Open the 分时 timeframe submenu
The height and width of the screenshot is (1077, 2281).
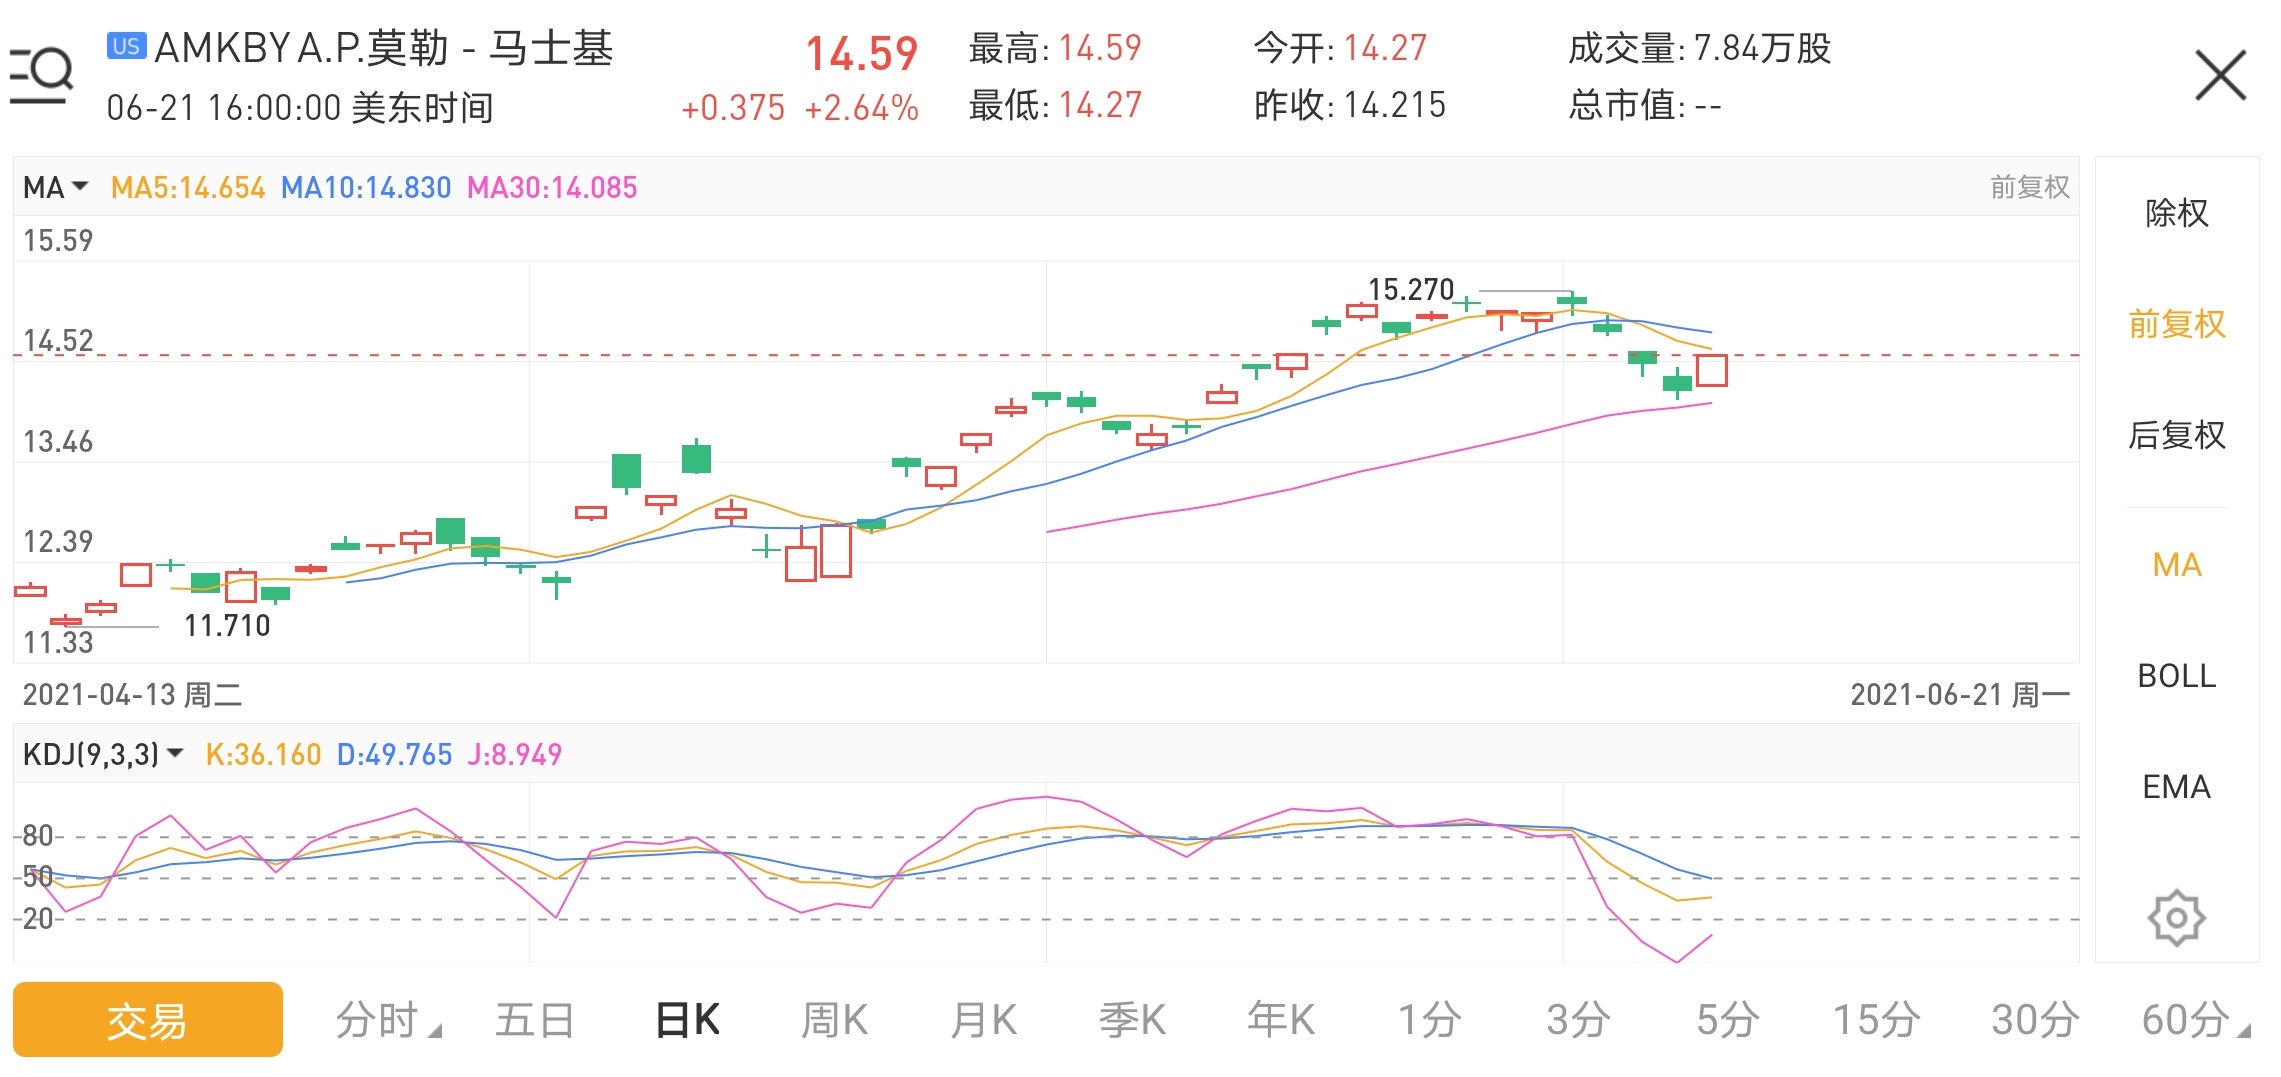click(x=388, y=1020)
